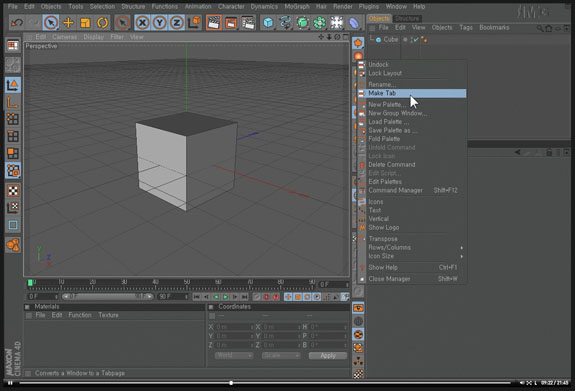
Task: Select the model tool in left palette
Action: pos(13,85)
